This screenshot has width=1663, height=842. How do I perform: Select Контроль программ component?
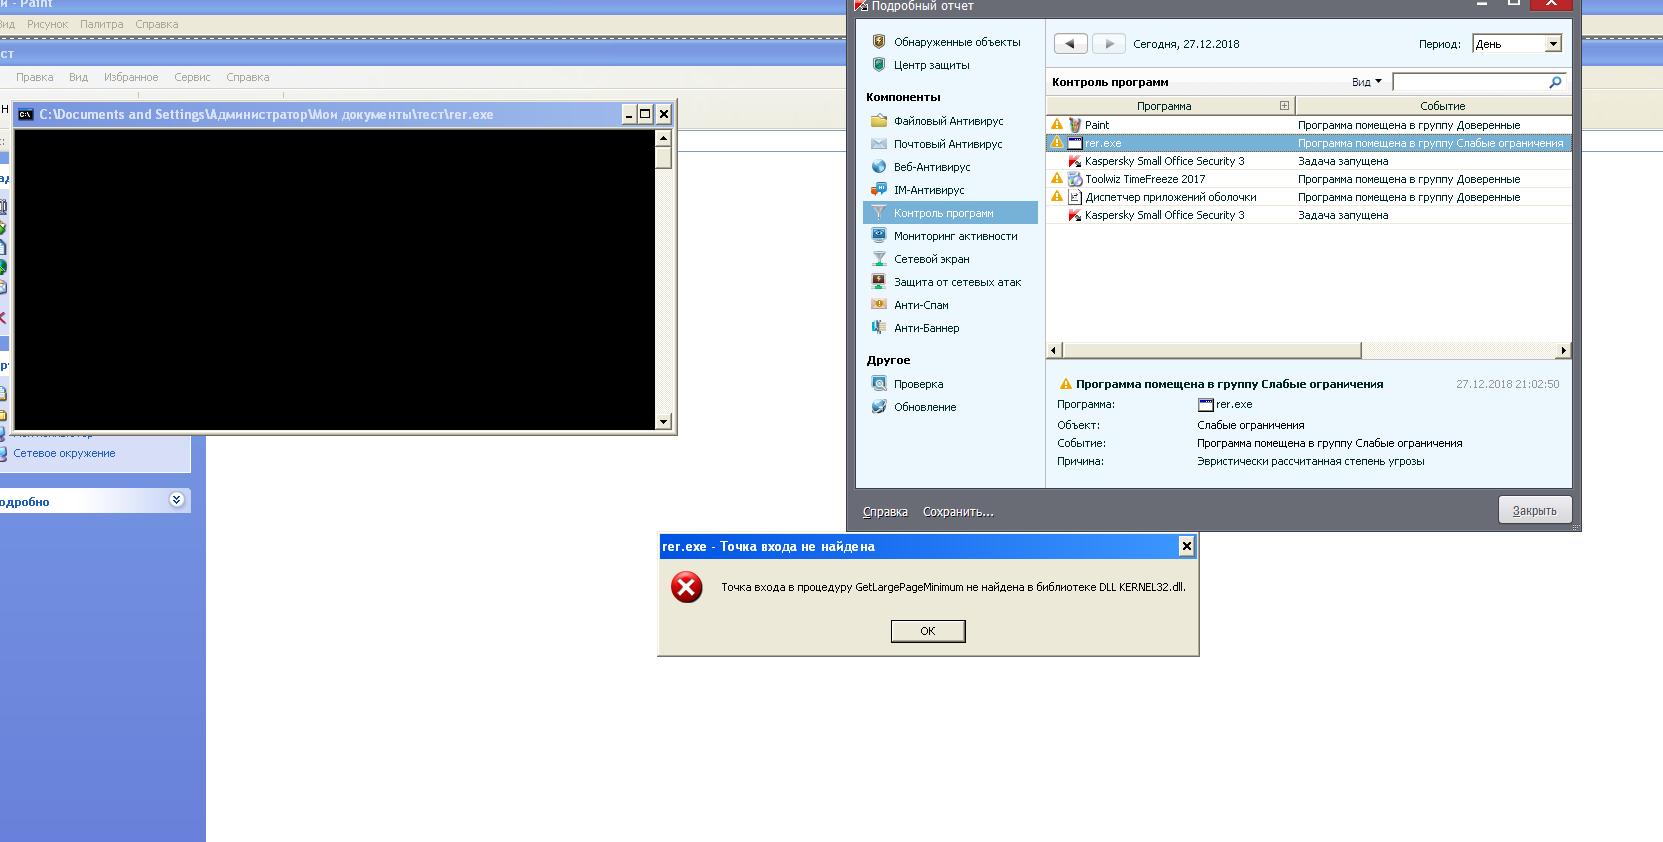[950, 213]
